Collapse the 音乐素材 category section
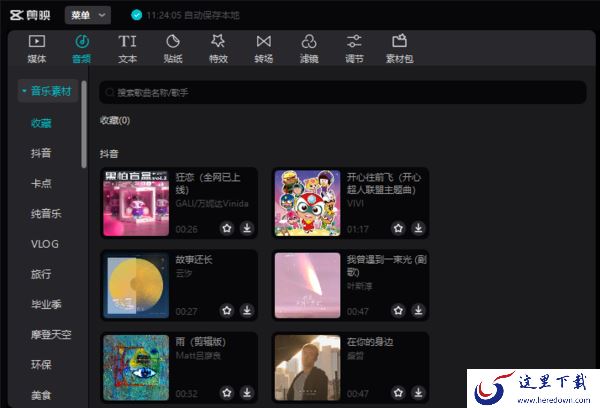The height and width of the screenshot is (408, 600). [48, 91]
